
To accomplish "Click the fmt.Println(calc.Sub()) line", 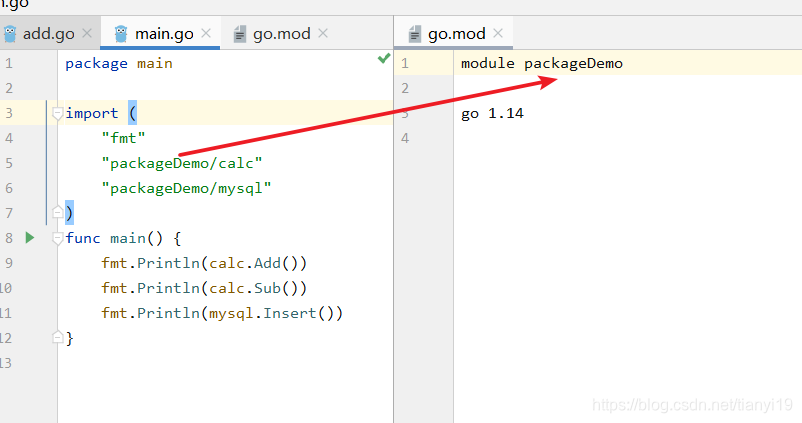I will tap(204, 288).
